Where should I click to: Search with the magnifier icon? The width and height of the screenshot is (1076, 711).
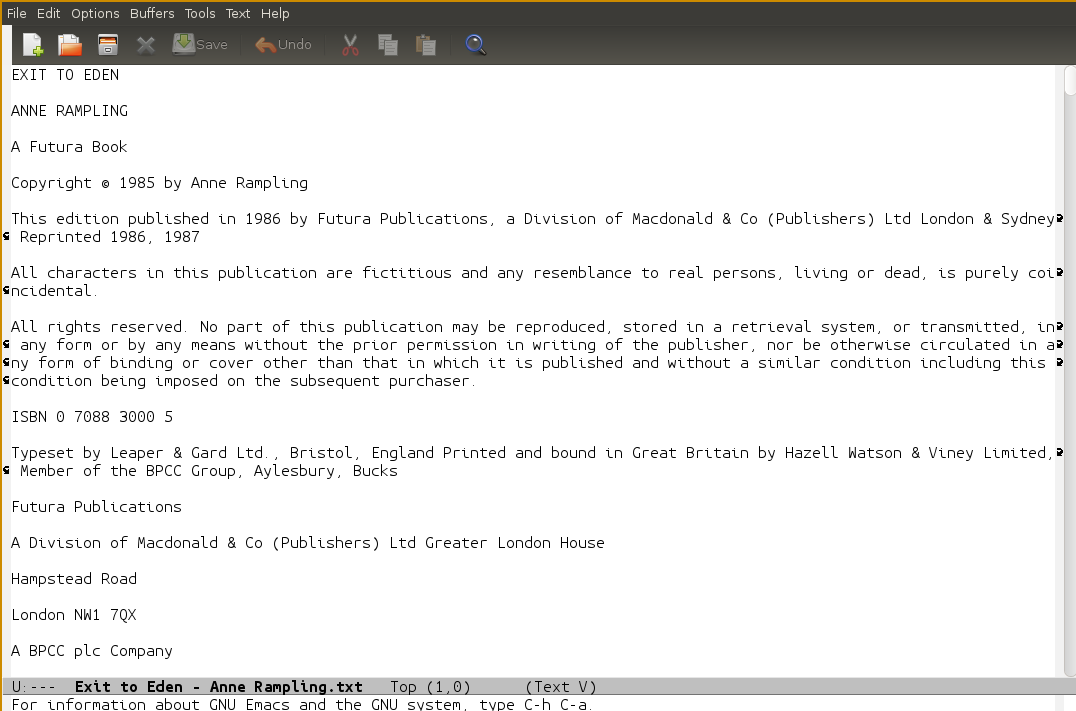tap(476, 45)
